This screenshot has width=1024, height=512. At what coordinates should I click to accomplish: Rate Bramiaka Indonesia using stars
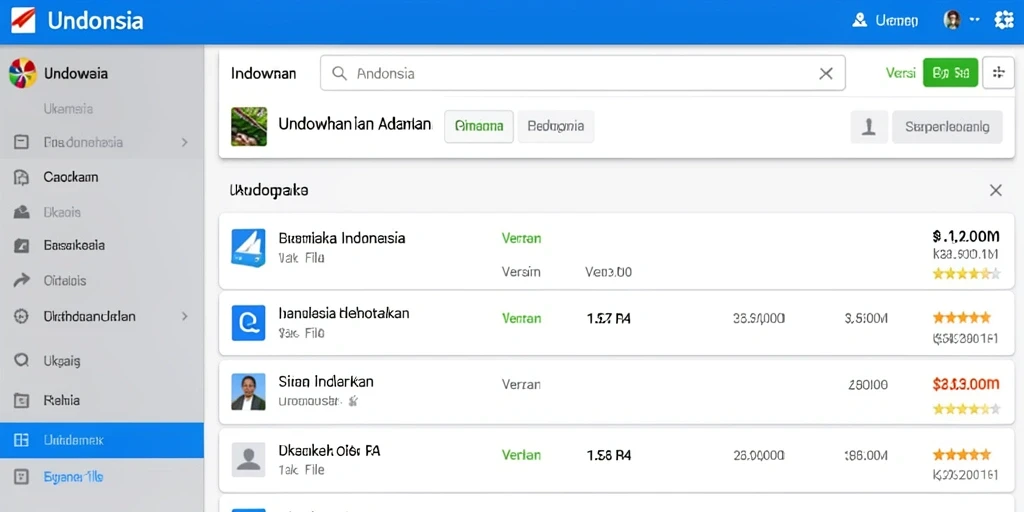pyautogui.click(x=966, y=274)
